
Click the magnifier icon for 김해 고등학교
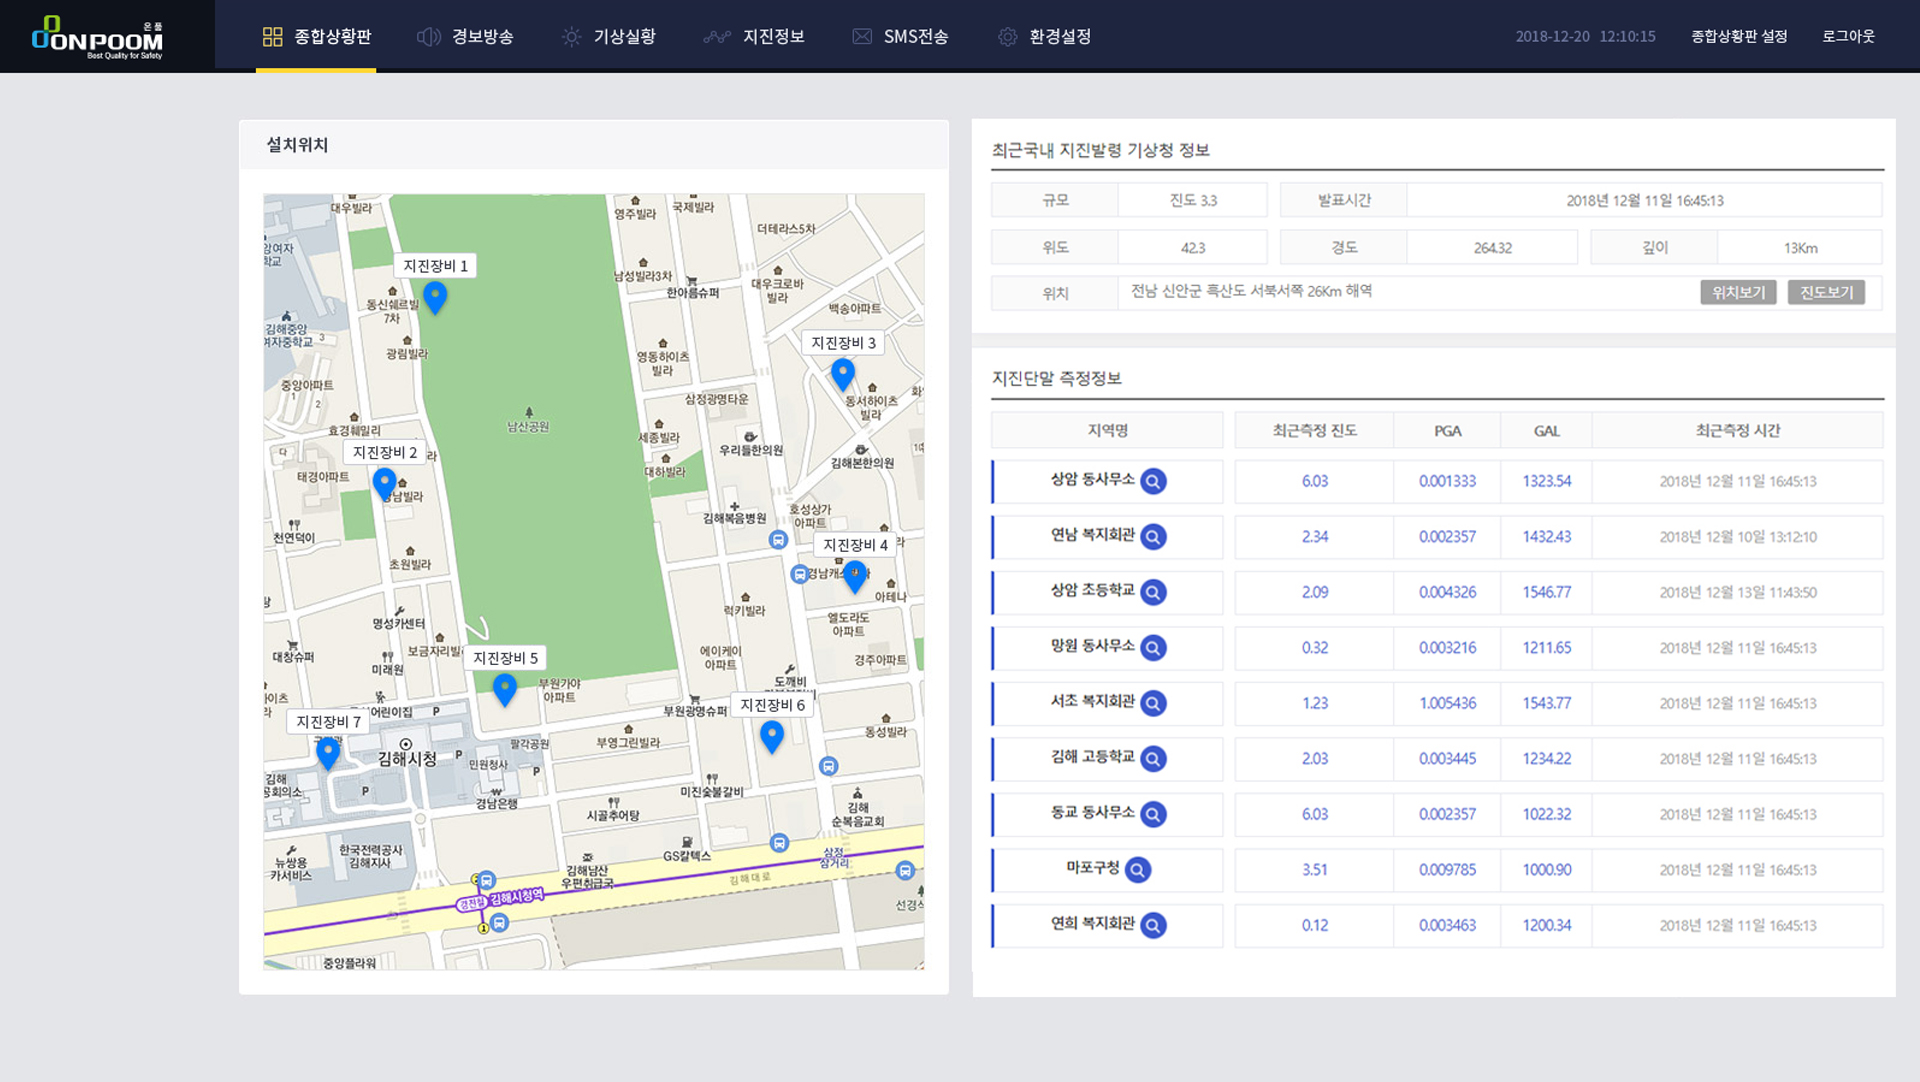[1153, 759]
